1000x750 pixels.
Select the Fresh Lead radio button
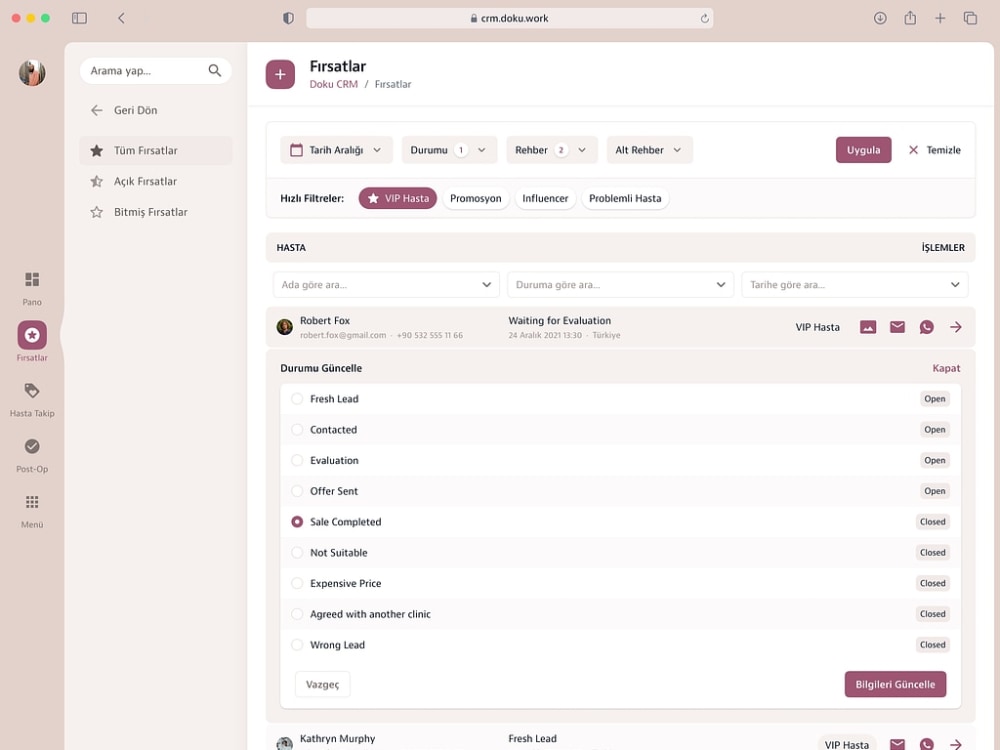[x=297, y=399]
